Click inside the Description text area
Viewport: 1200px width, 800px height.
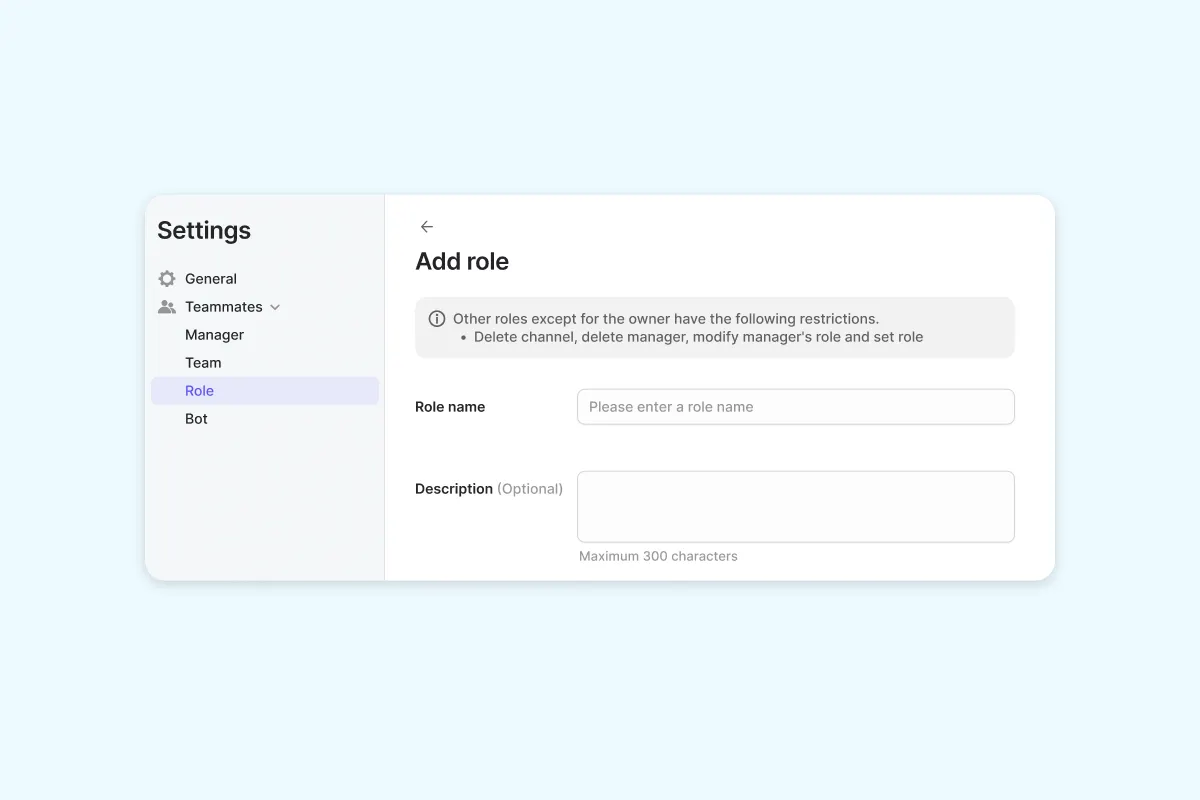point(795,507)
